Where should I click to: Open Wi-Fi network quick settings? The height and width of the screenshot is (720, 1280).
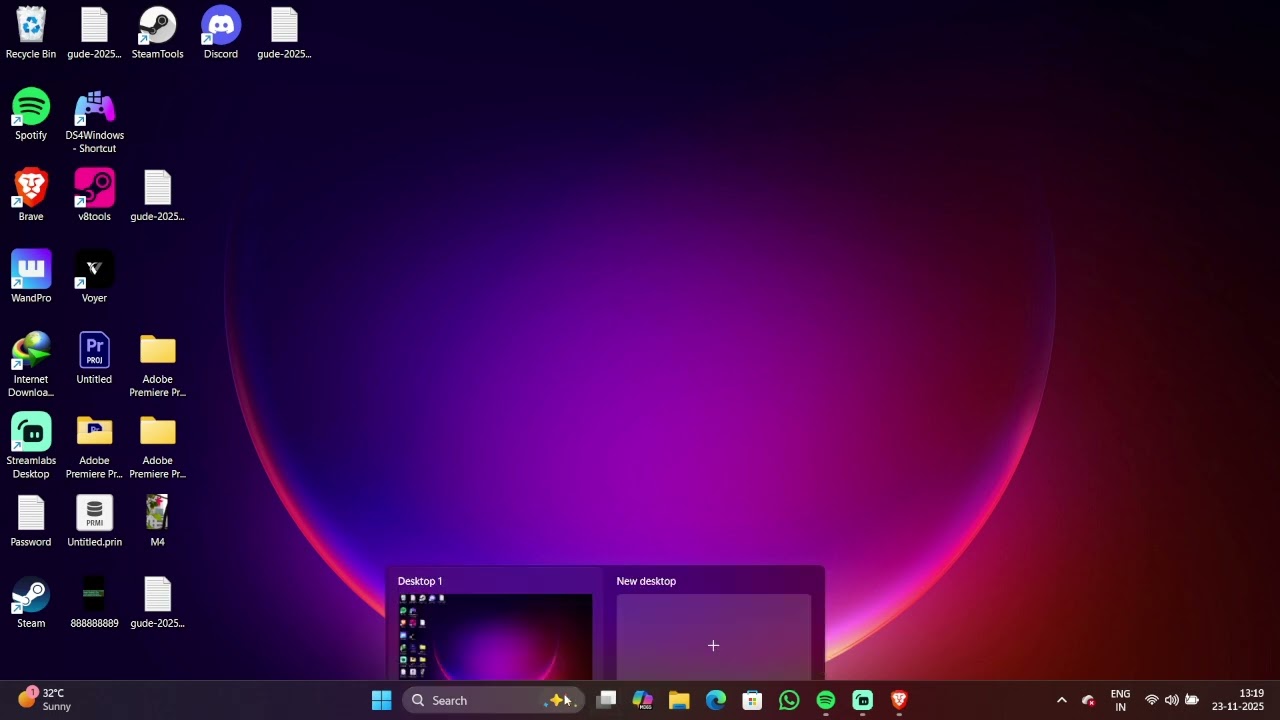pos(1152,700)
